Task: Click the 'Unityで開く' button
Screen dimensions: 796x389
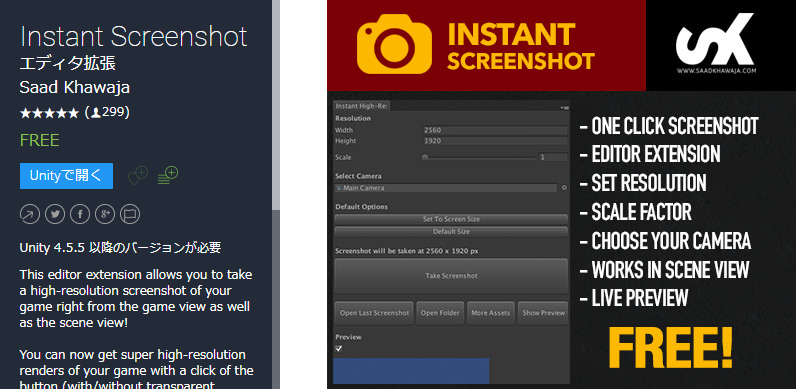Action: click(67, 176)
